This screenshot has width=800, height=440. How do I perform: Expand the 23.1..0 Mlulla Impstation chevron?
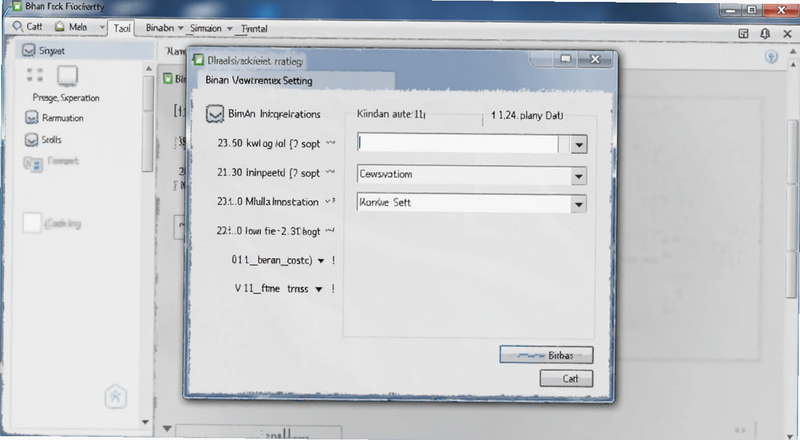[x=330, y=201]
